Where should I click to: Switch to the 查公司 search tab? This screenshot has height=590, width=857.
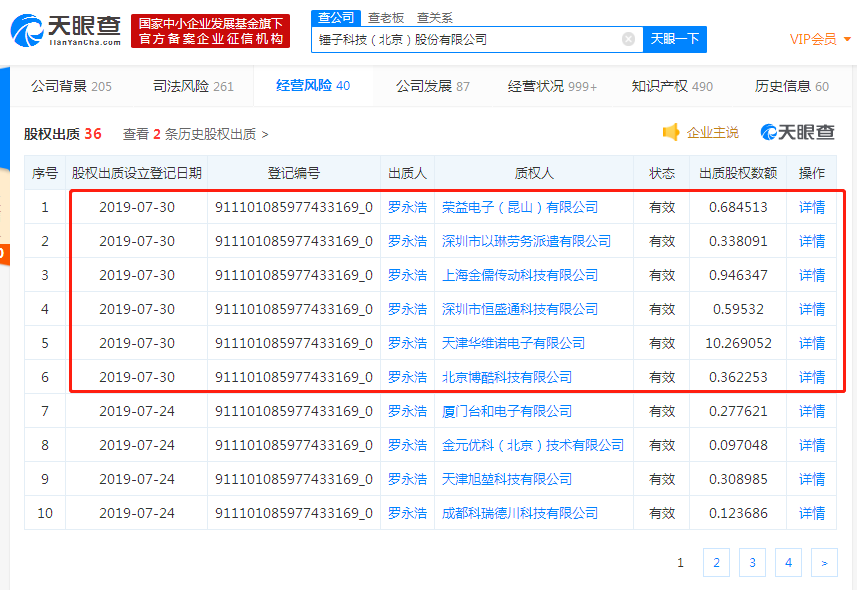click(336, 18)
